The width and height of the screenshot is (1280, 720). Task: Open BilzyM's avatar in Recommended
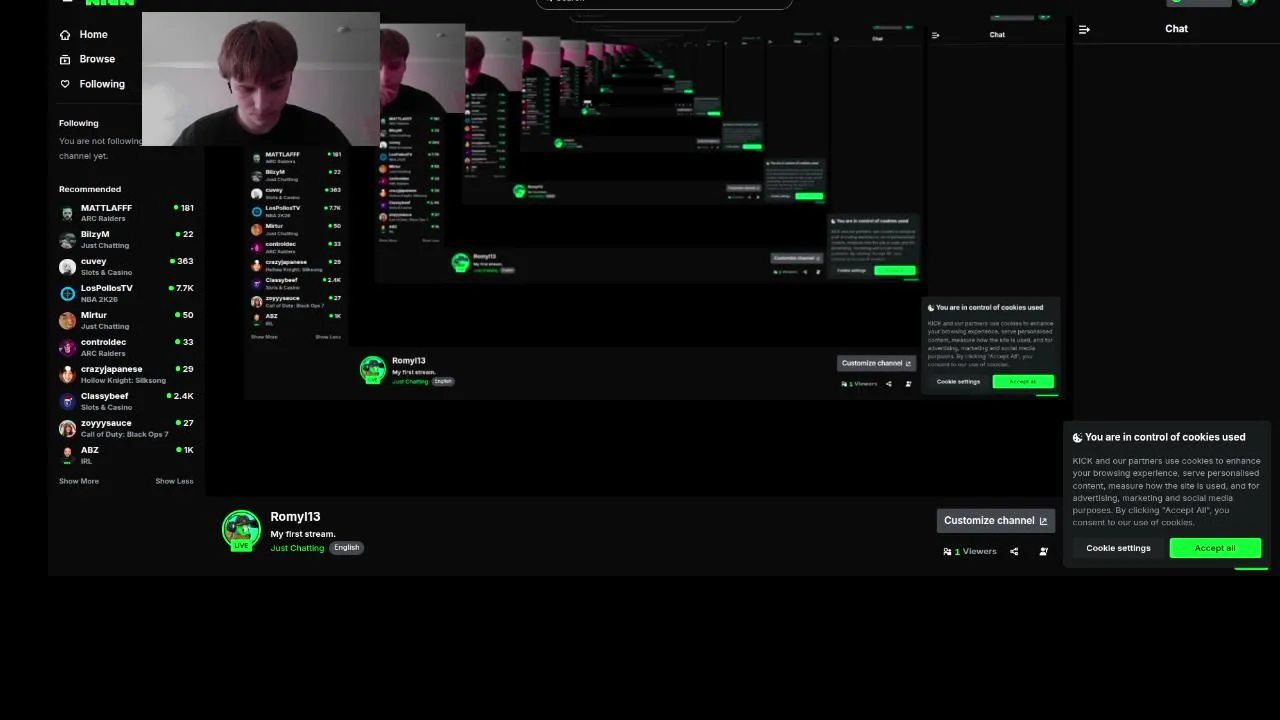67,240
